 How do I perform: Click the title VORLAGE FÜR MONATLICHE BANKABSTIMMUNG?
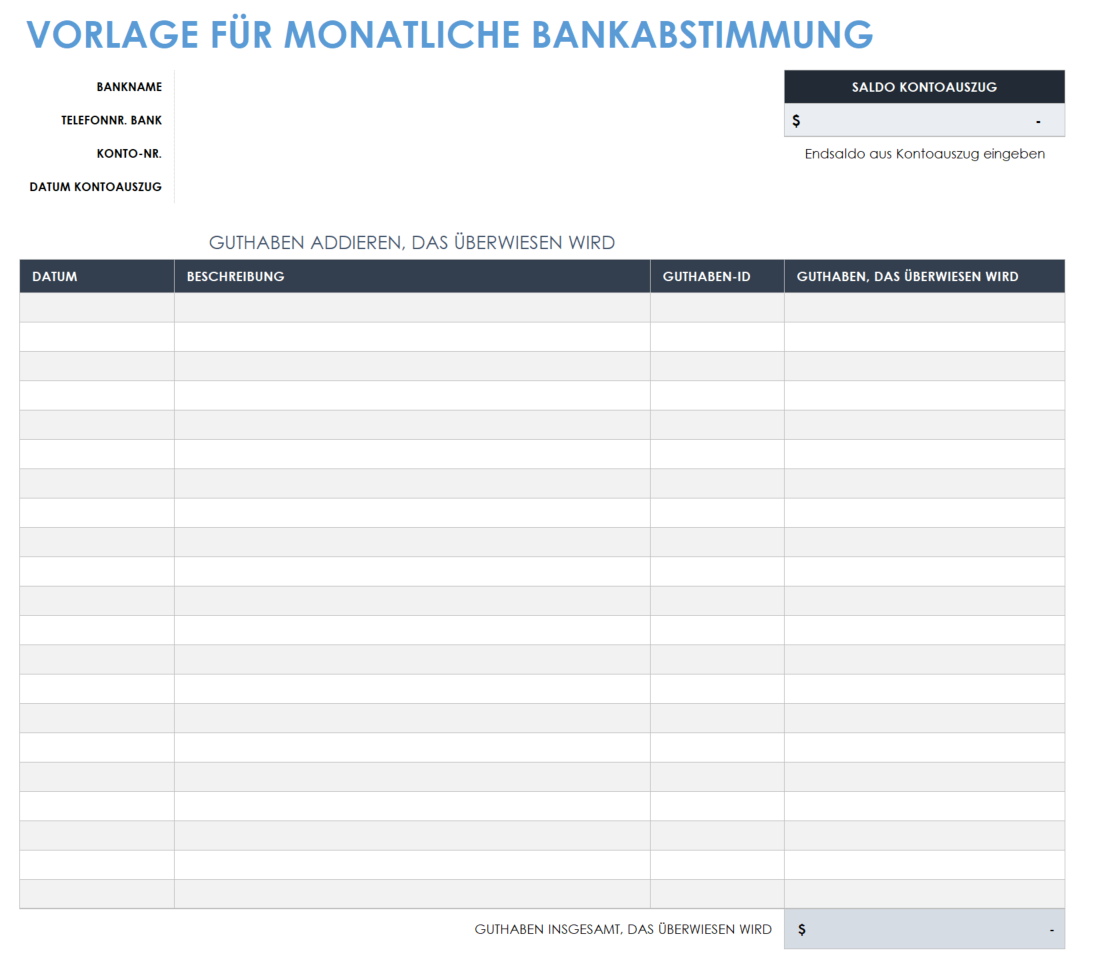coord(449,34)
